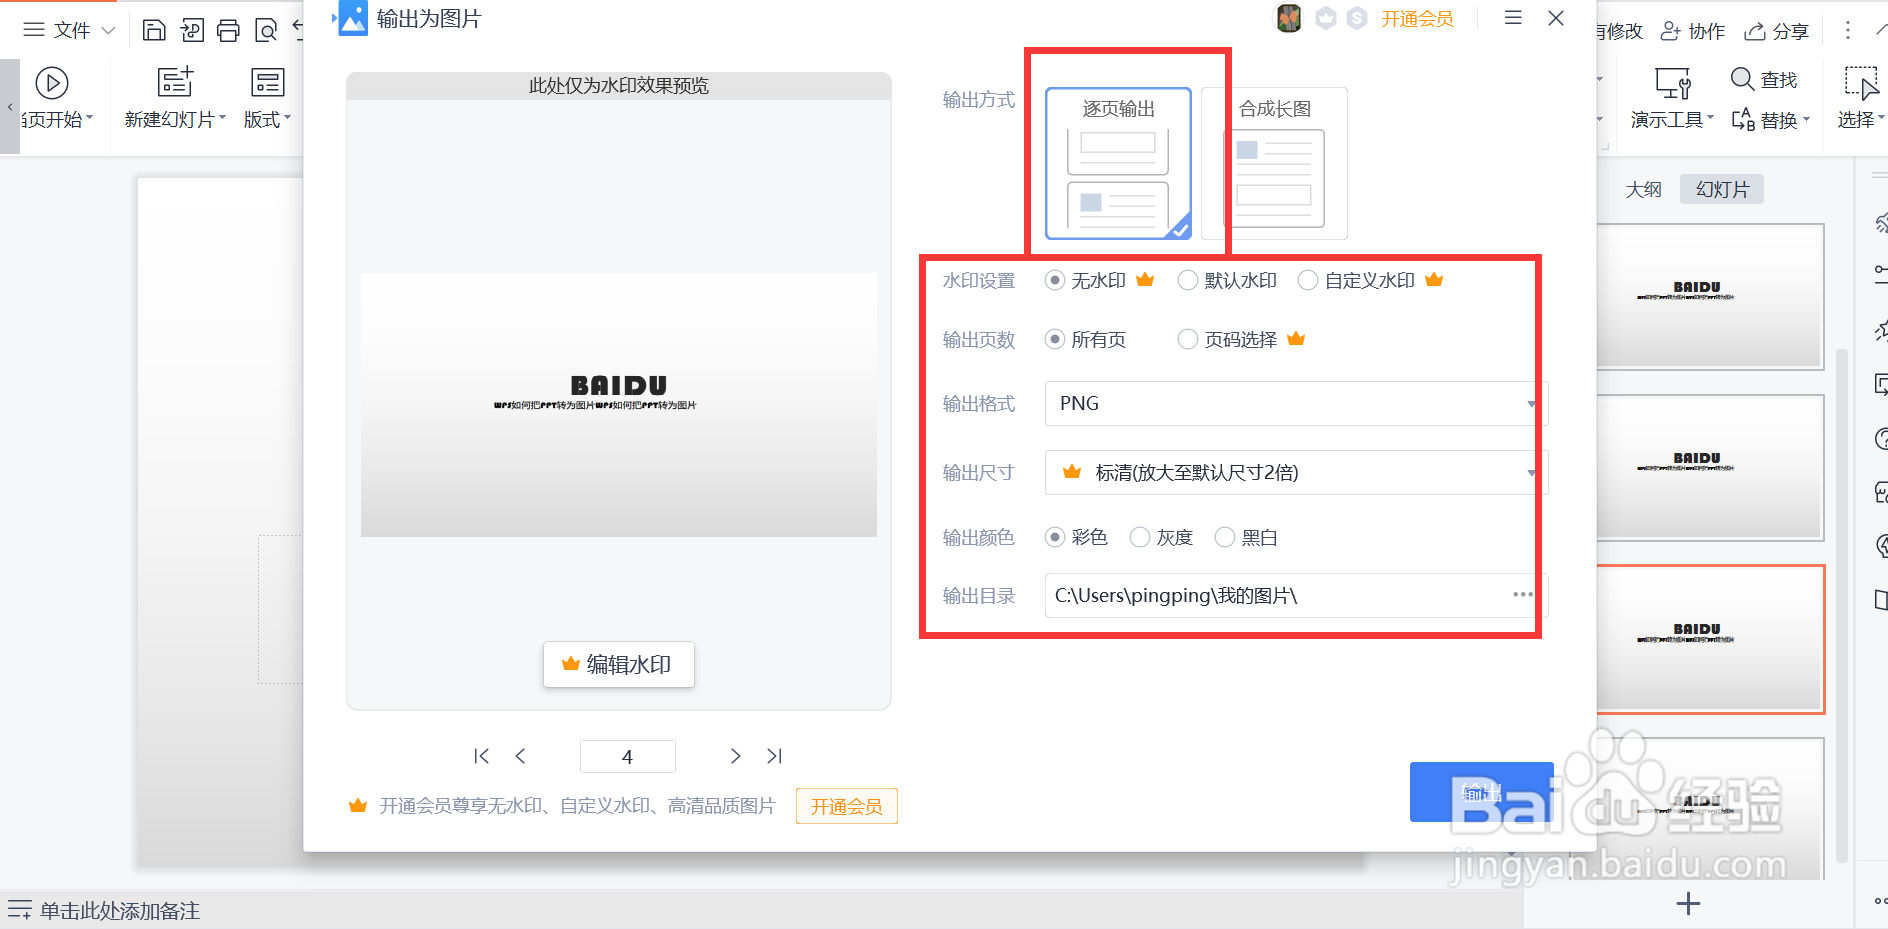Click the add notes area (单击此处添加备注)
The image size is (1888, 929).
pyautogui.click(x=120, y=910)
